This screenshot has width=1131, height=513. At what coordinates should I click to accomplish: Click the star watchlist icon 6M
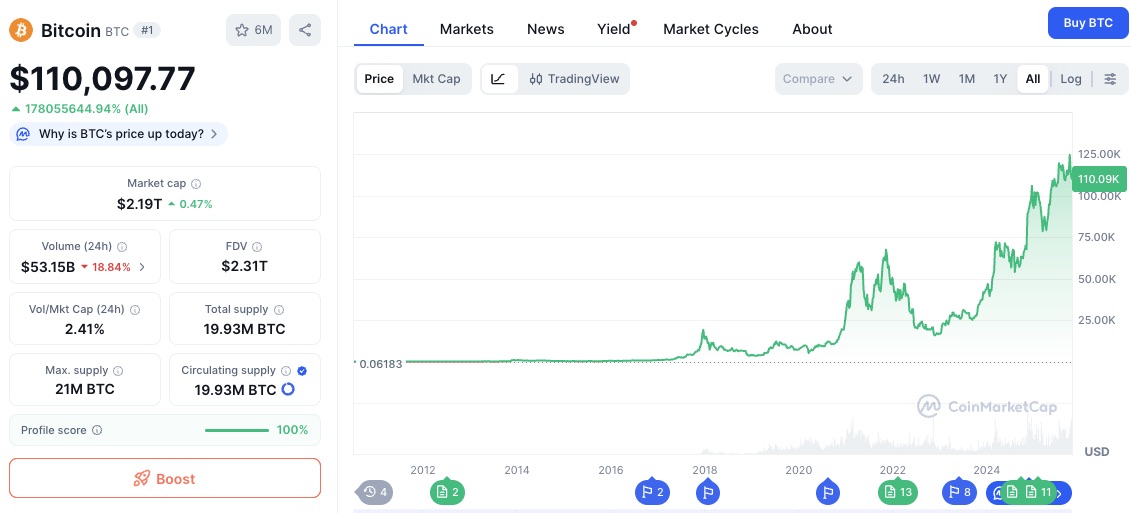pos(253,30)
